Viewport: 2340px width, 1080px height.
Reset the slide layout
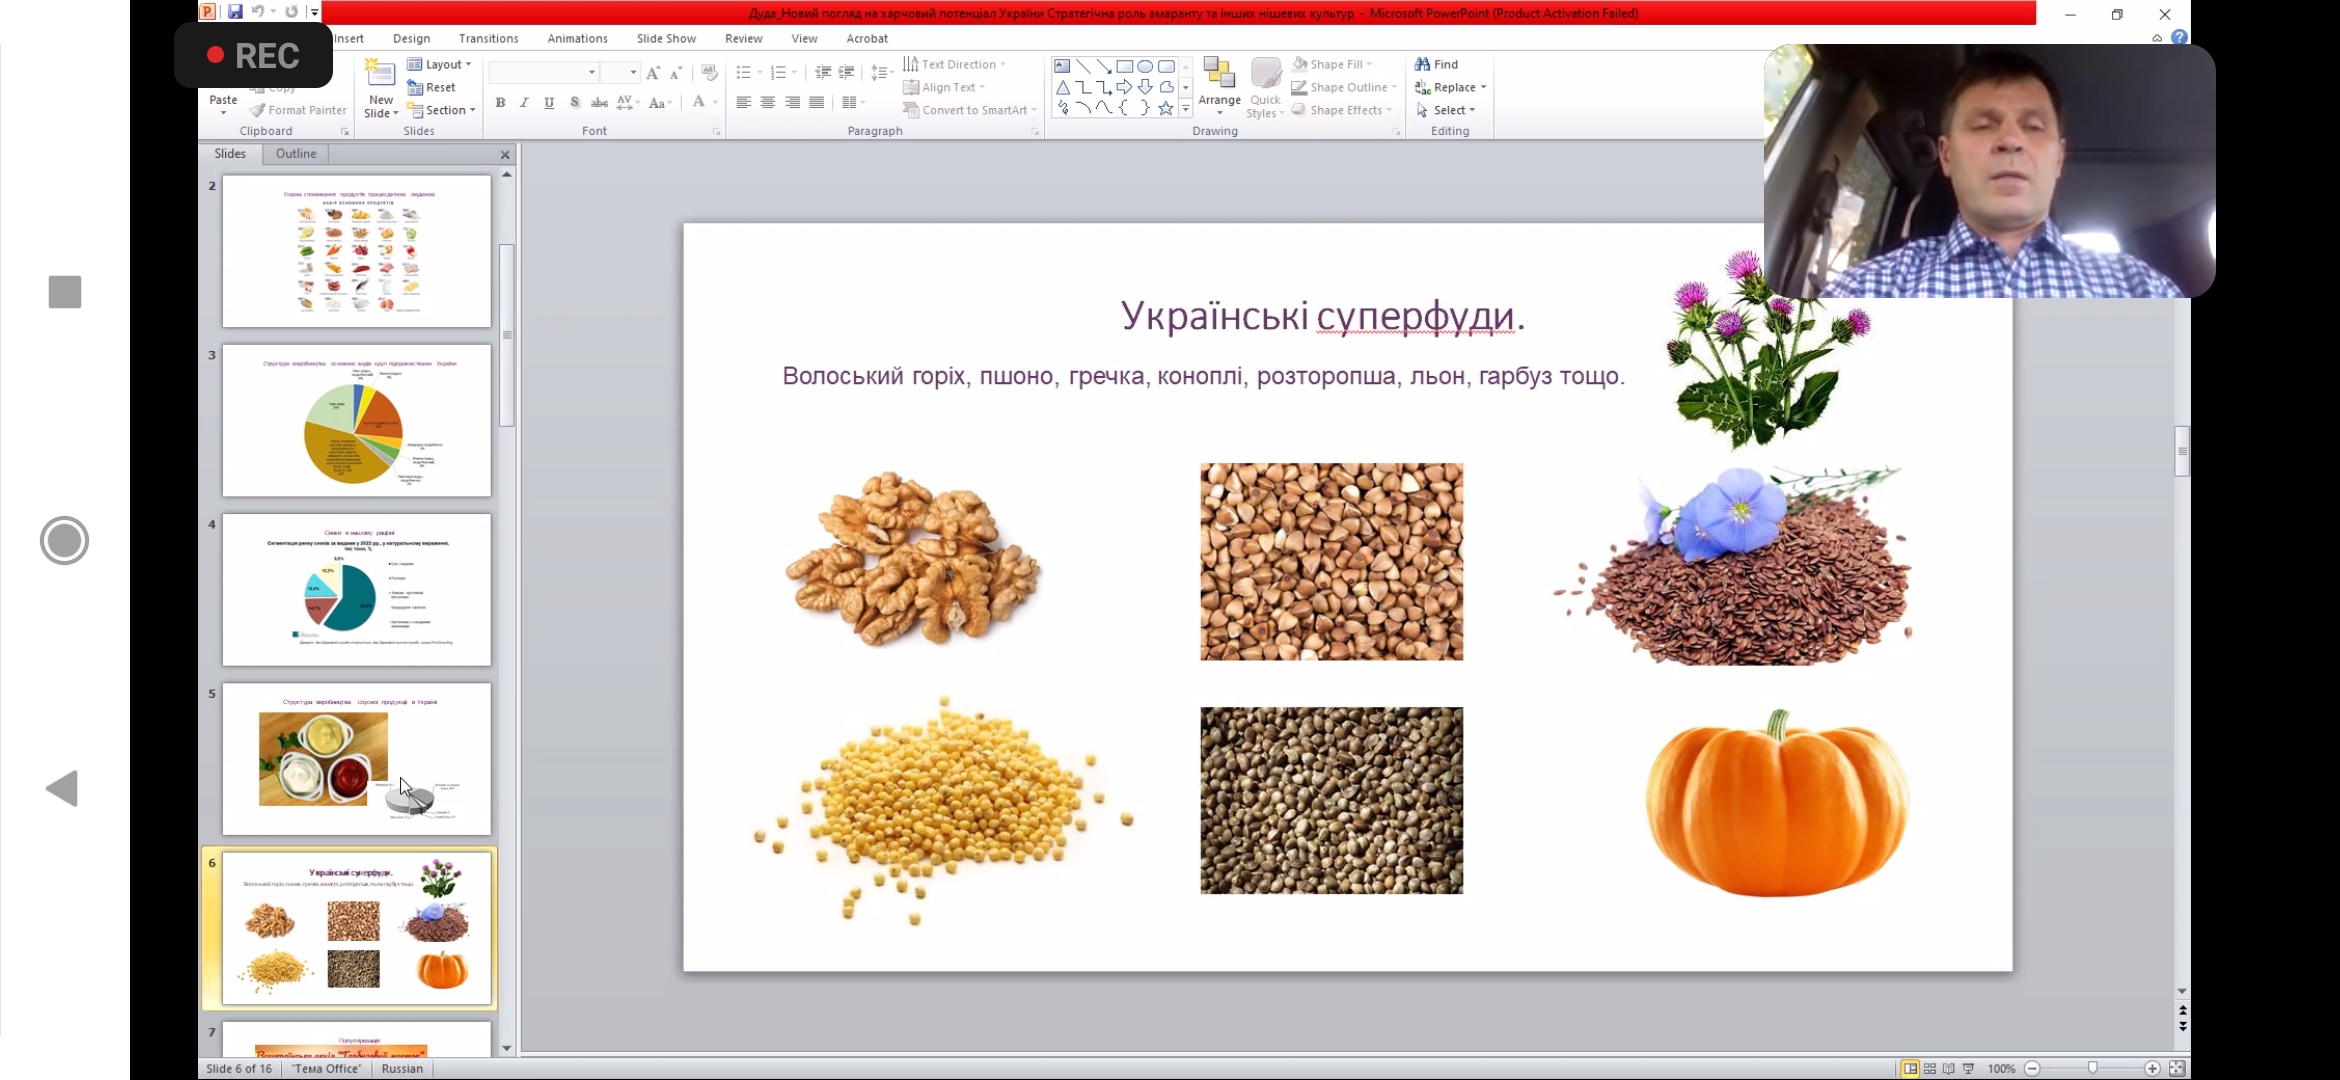[431, 88]
